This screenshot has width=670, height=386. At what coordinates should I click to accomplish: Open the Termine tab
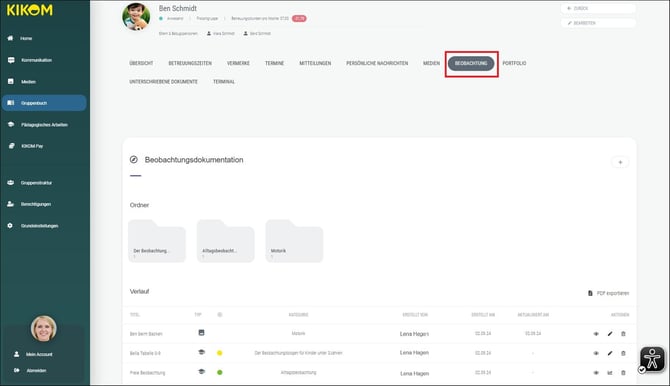(x=274, y=63)
